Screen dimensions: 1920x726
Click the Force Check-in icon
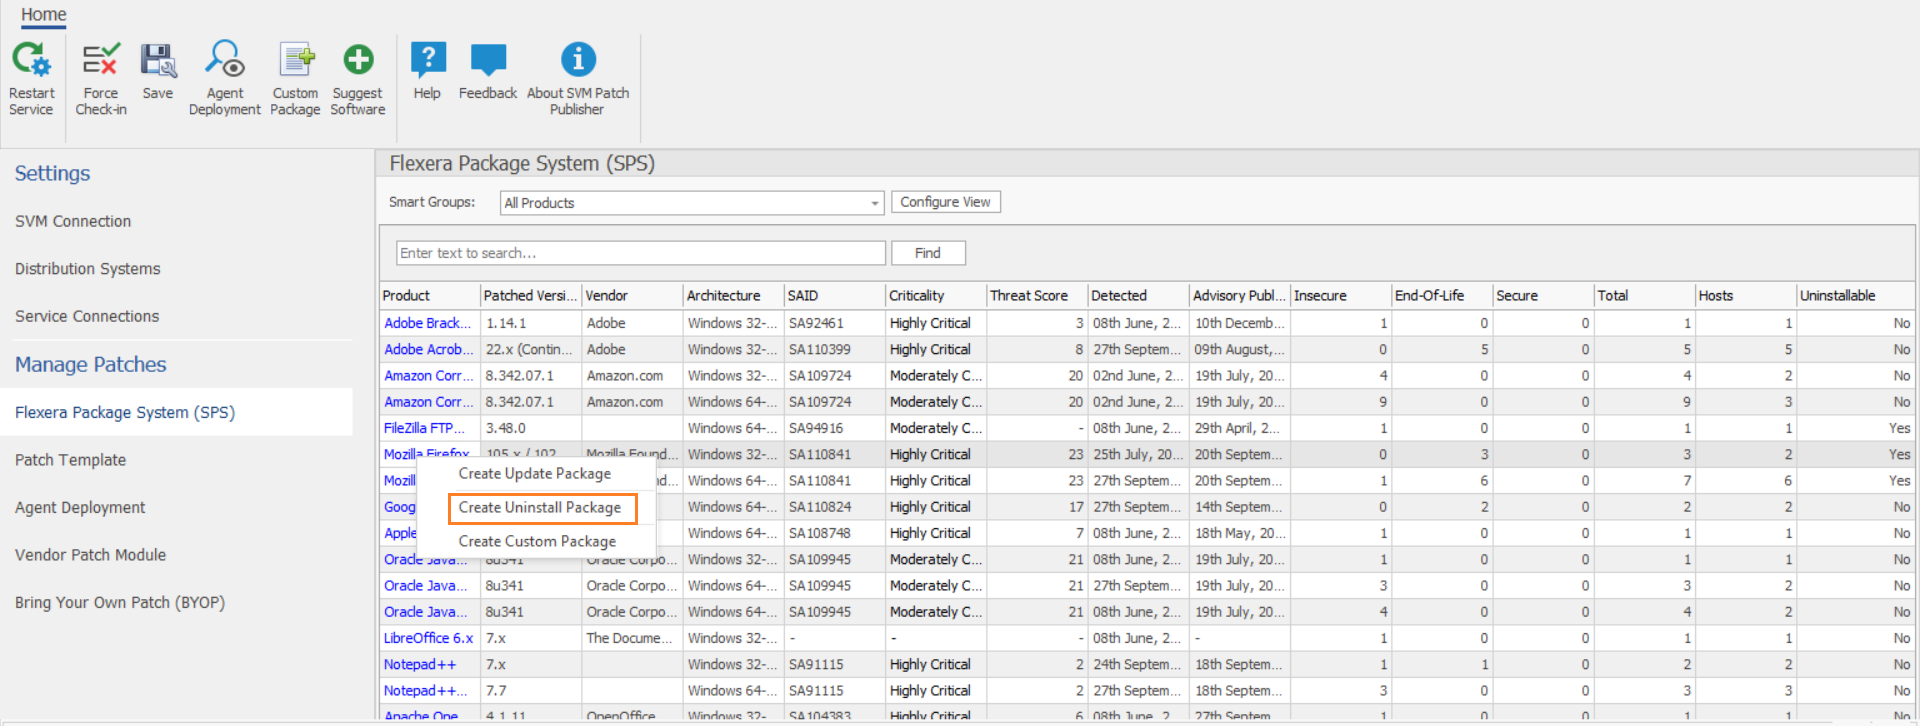(x=101, y=62)
